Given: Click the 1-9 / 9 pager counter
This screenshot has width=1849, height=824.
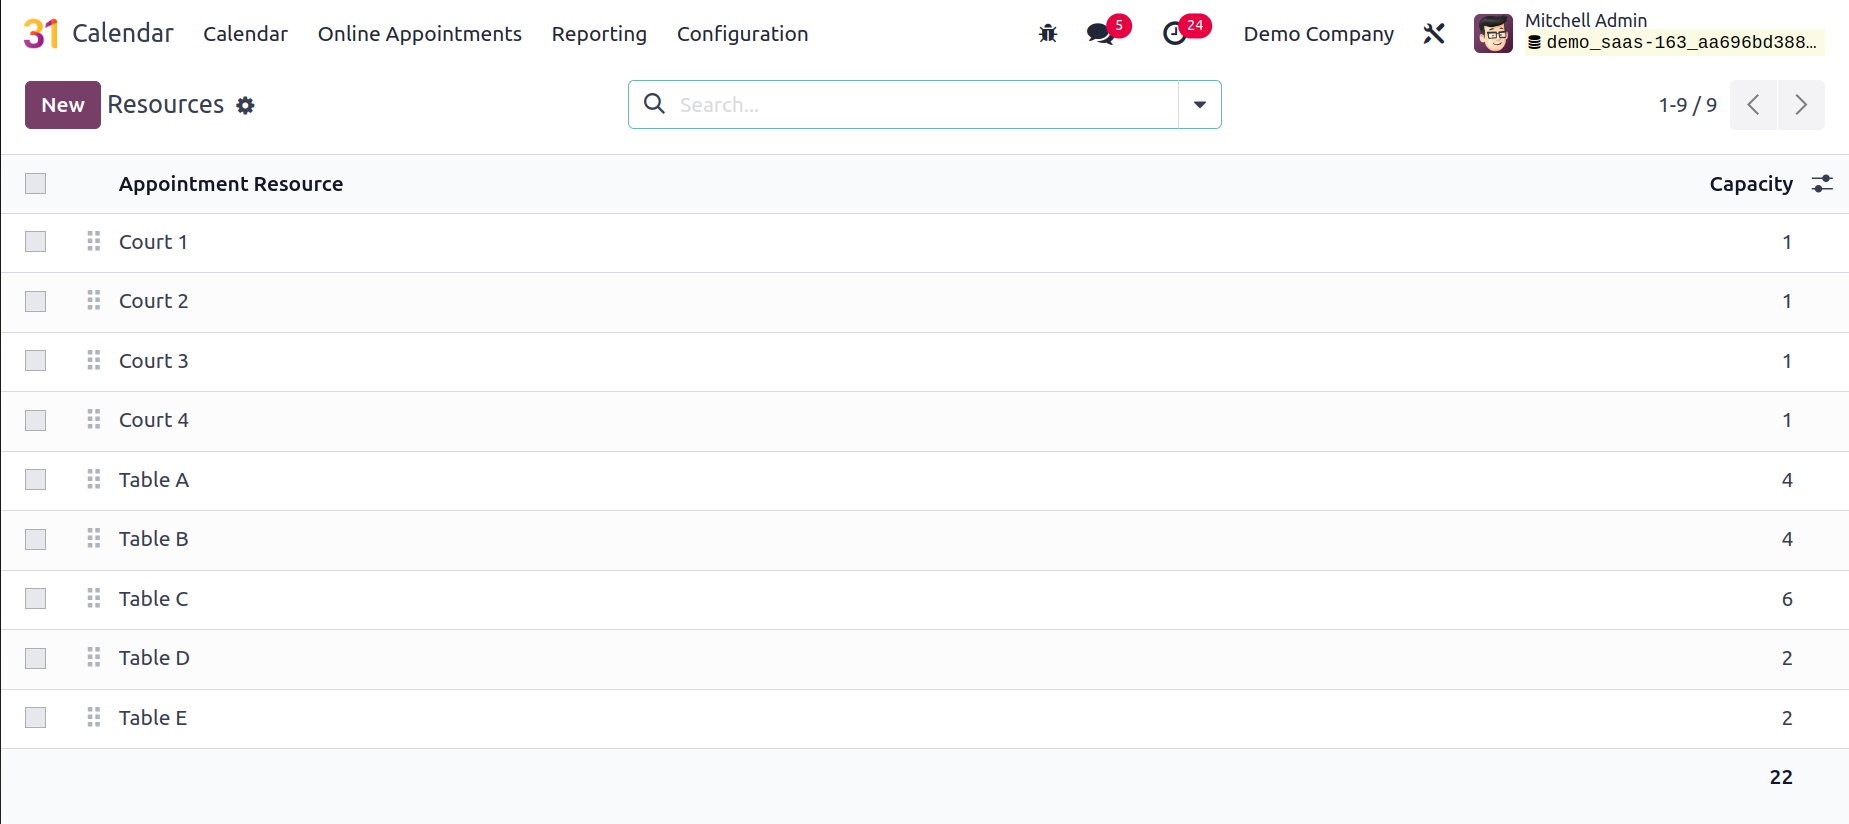Looking at the screenshot, I should pyautogui.click(x=1688, y=105).
